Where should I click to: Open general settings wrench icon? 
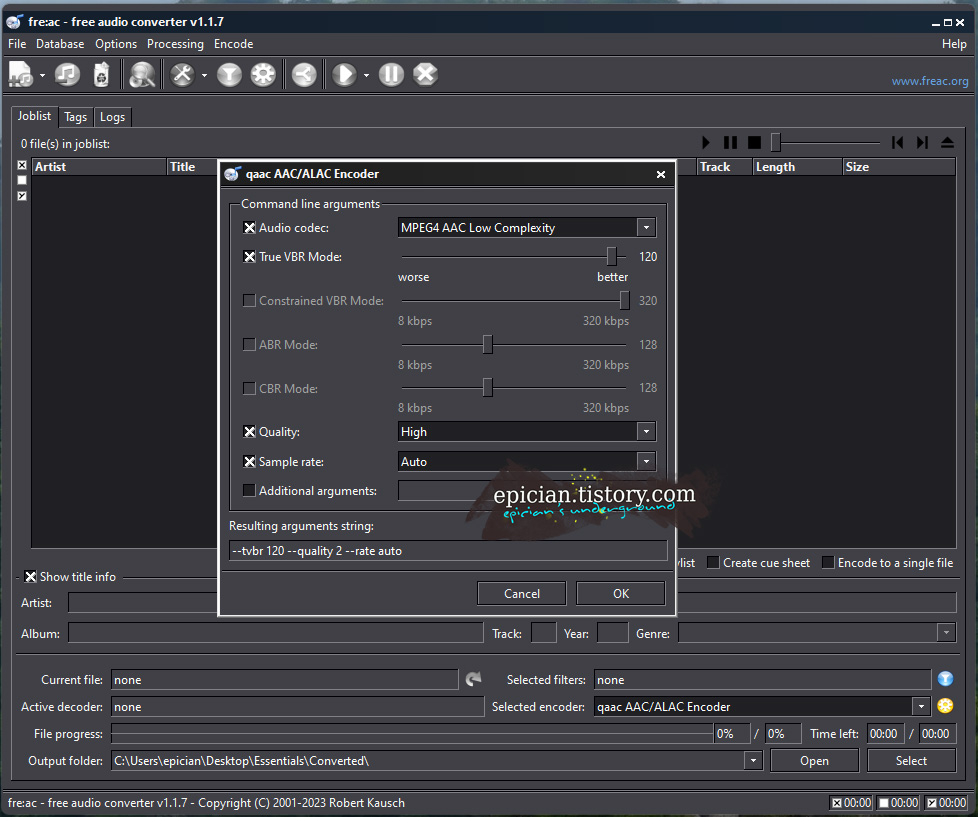(x=182, y=75)
